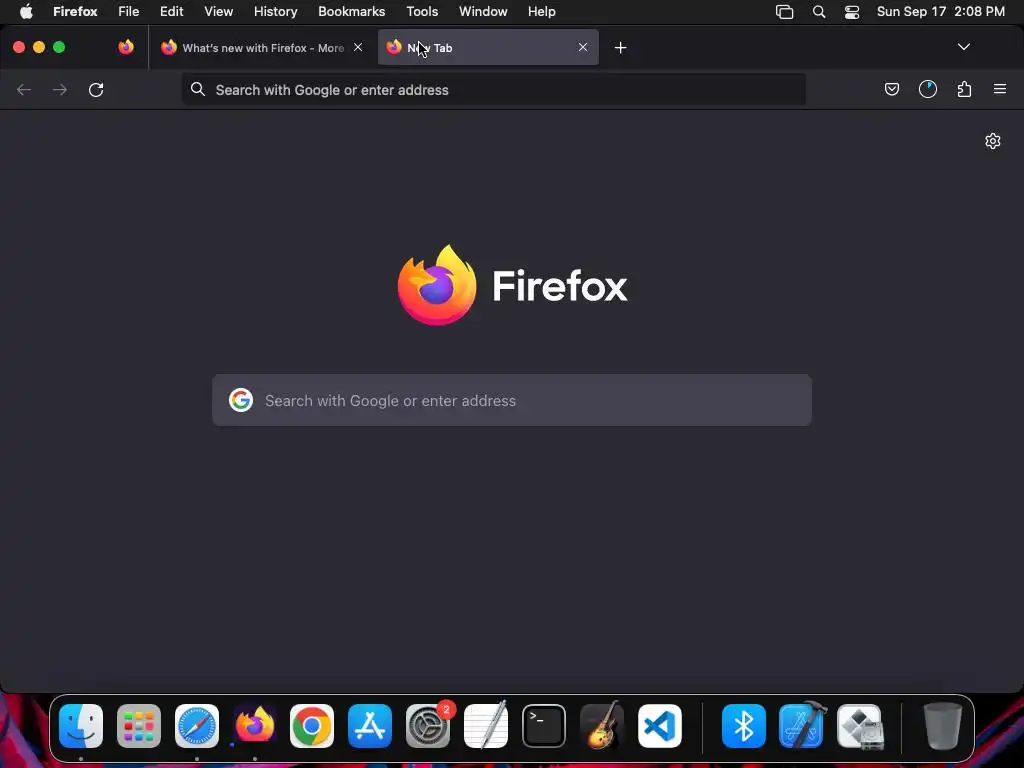This screenshot has width=1024, height=768.
Task: Launch Google Chrome from the Dock
Action: point(312,726)
